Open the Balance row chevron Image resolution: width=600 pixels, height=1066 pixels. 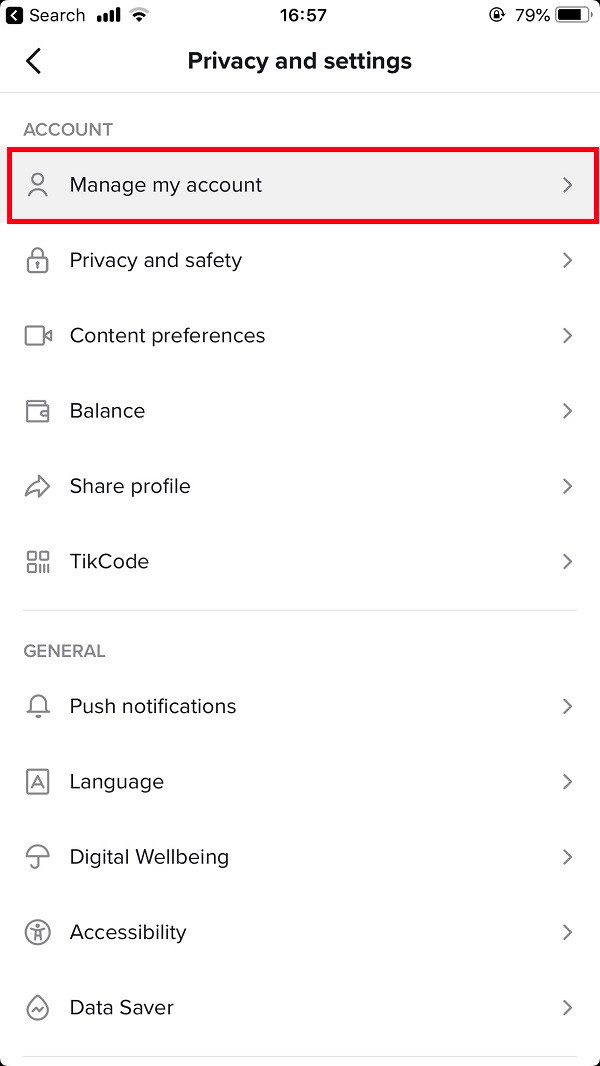pos(567,411)
